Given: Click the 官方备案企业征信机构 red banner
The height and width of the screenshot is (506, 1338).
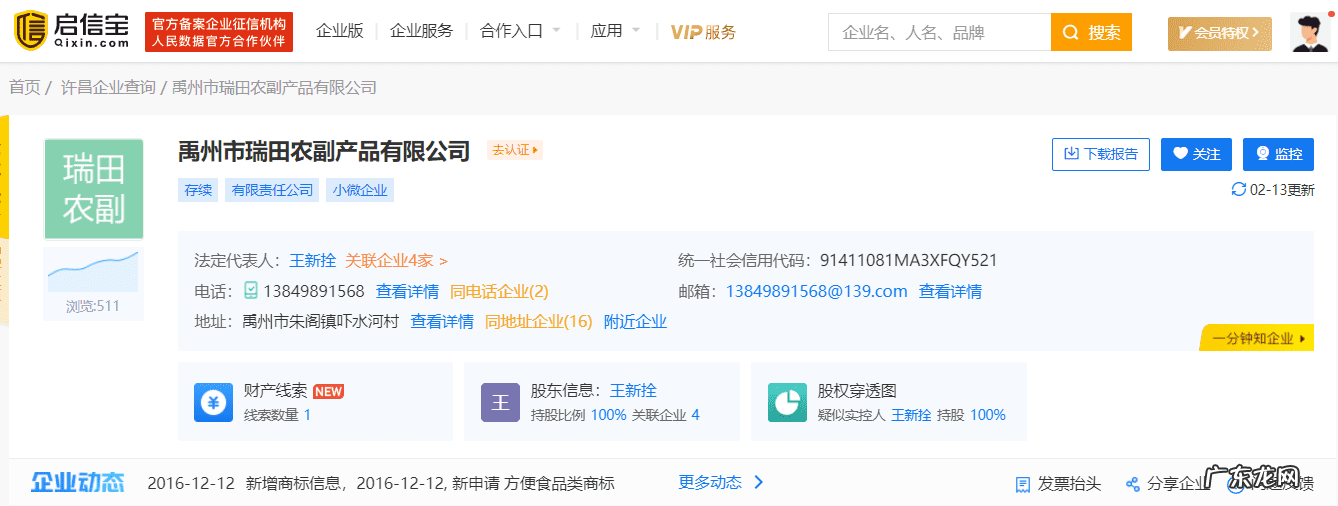Looking at the screenshot, I should [219, 32].
